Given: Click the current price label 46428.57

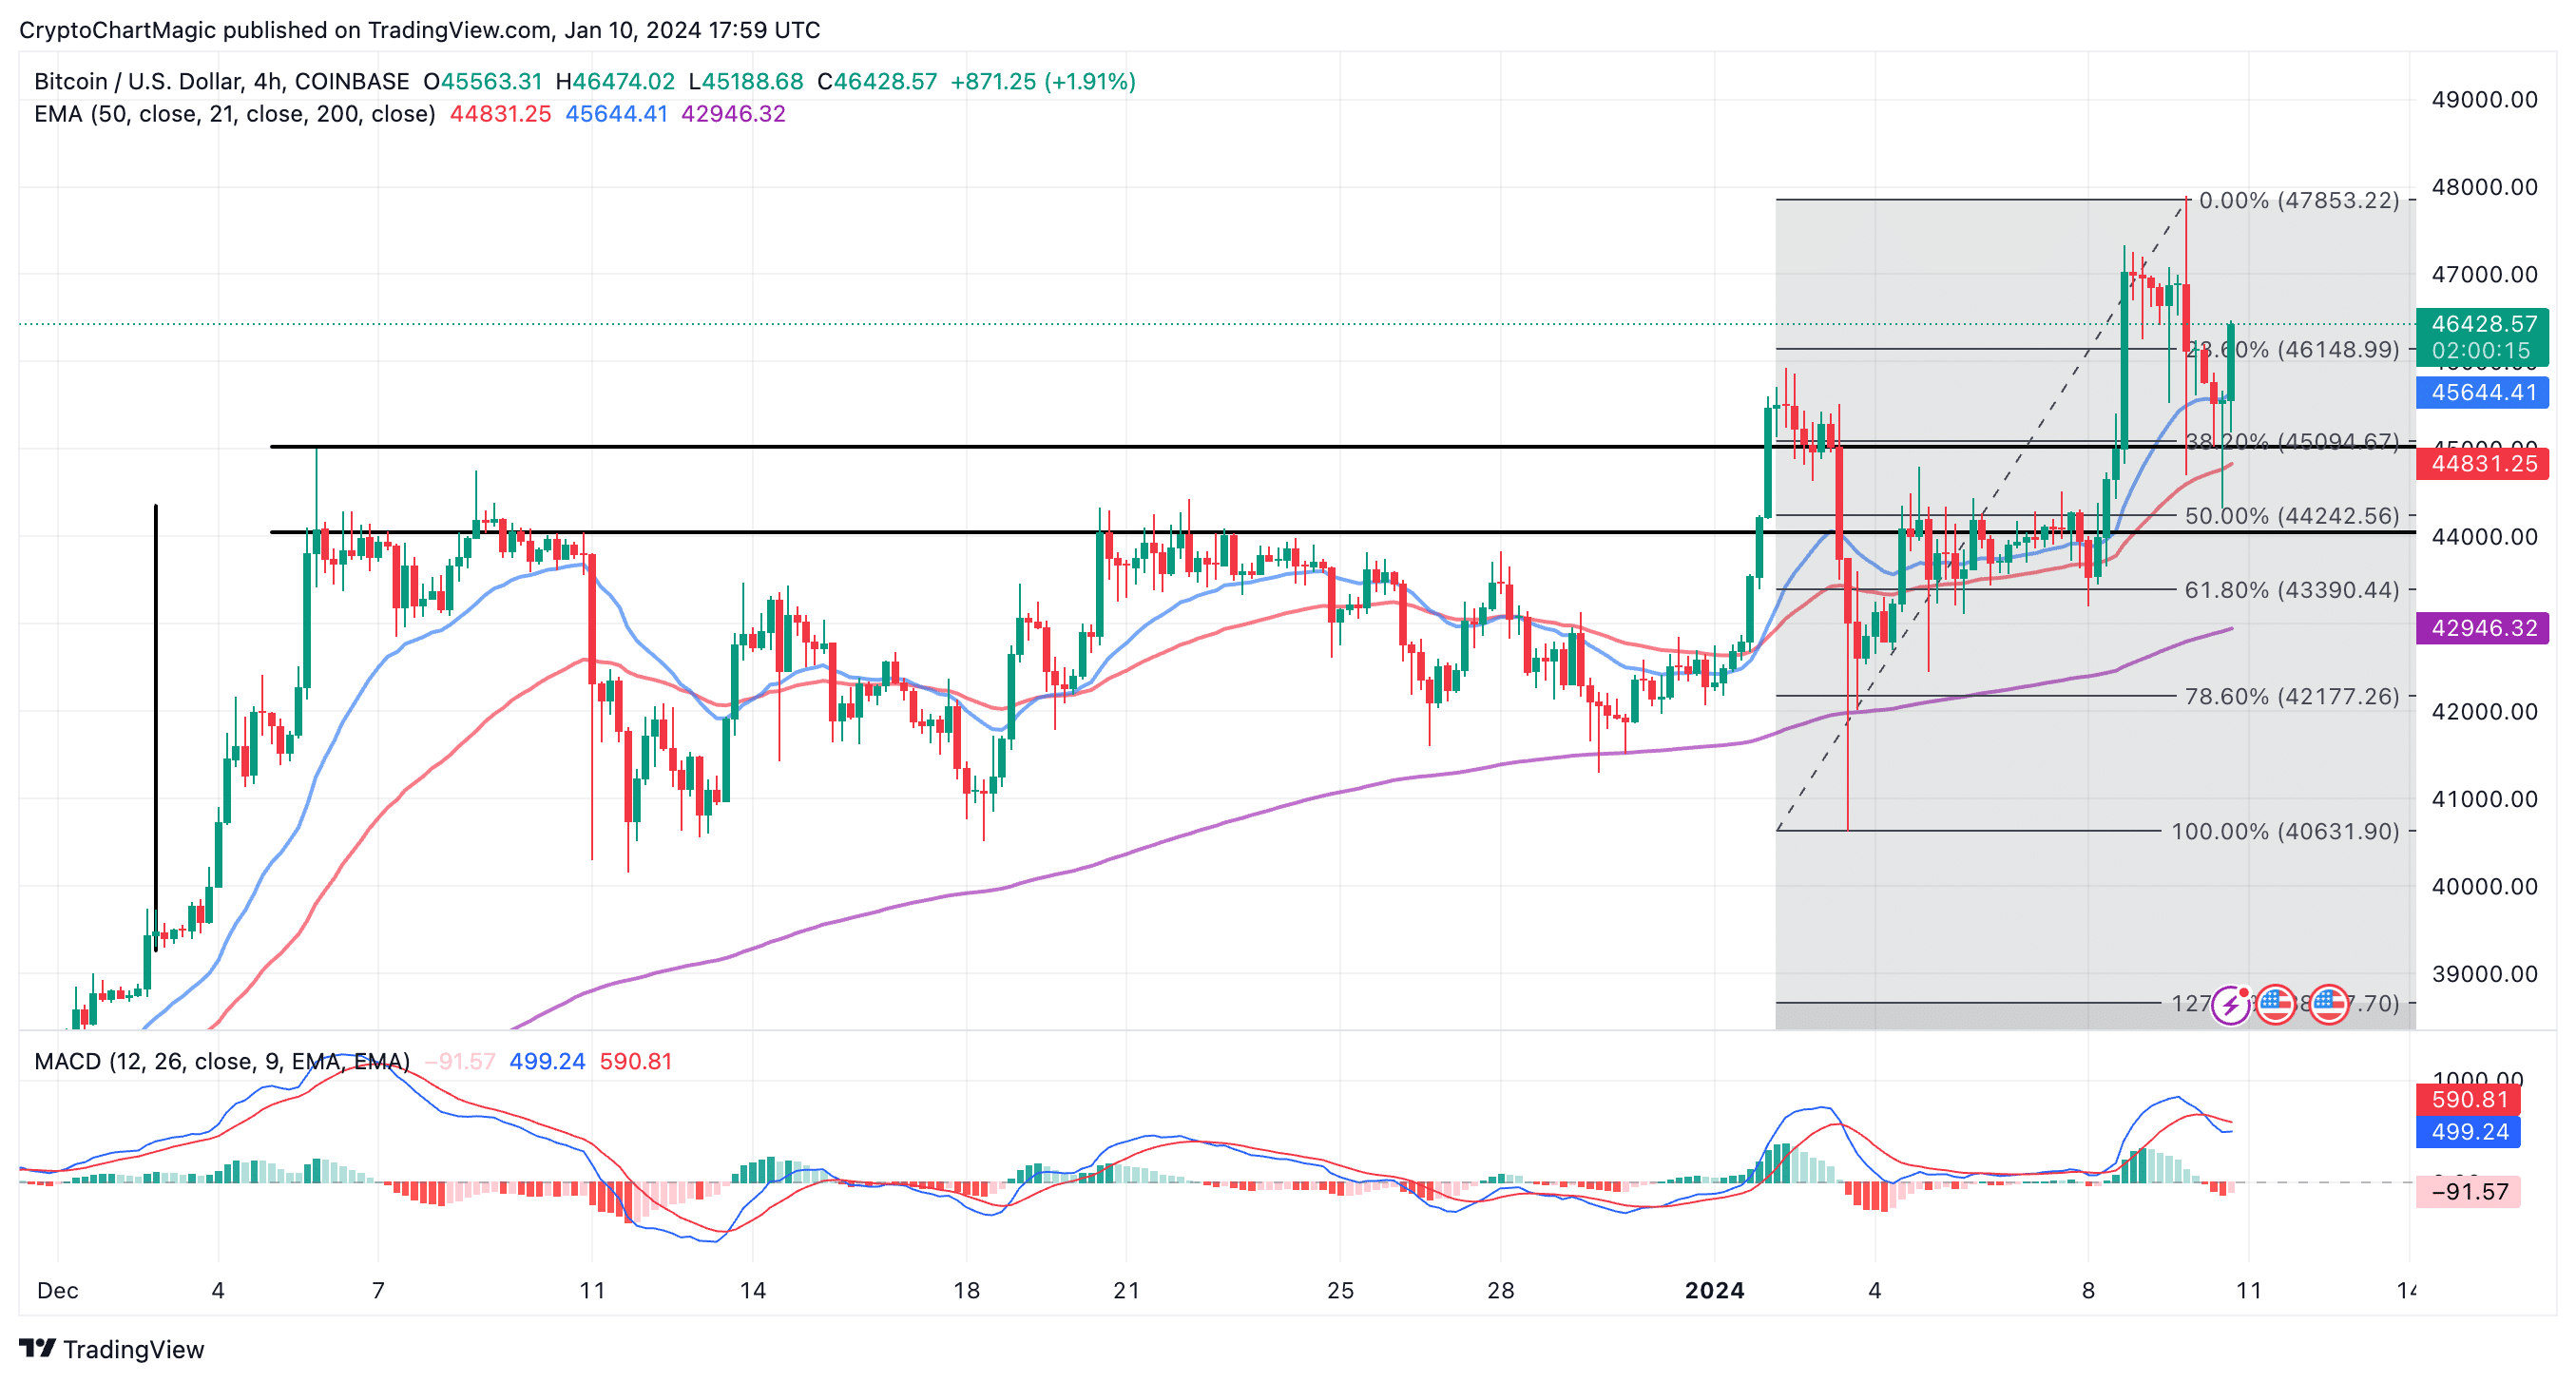Looking at the screenshot, I should point(2484,324).
